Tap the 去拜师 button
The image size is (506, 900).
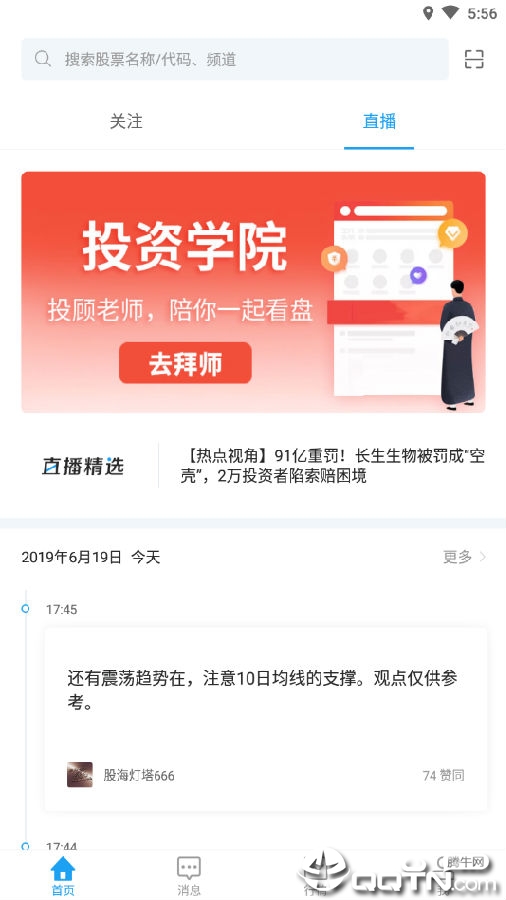(185, 363)
